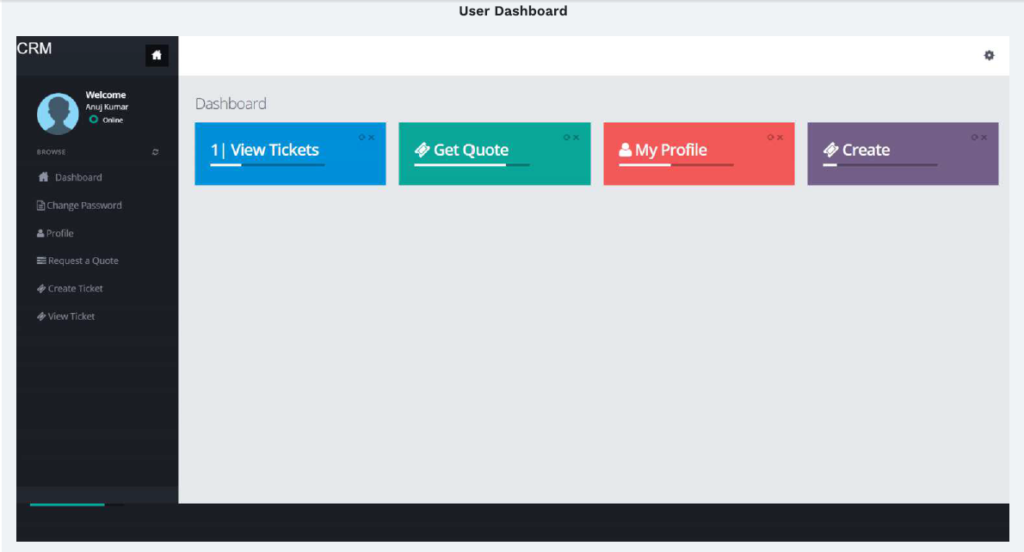The width and height of the screenshot is (1024, 552).
Task: Click the View Ticket icon in sidebar
Action: (41, 316)
